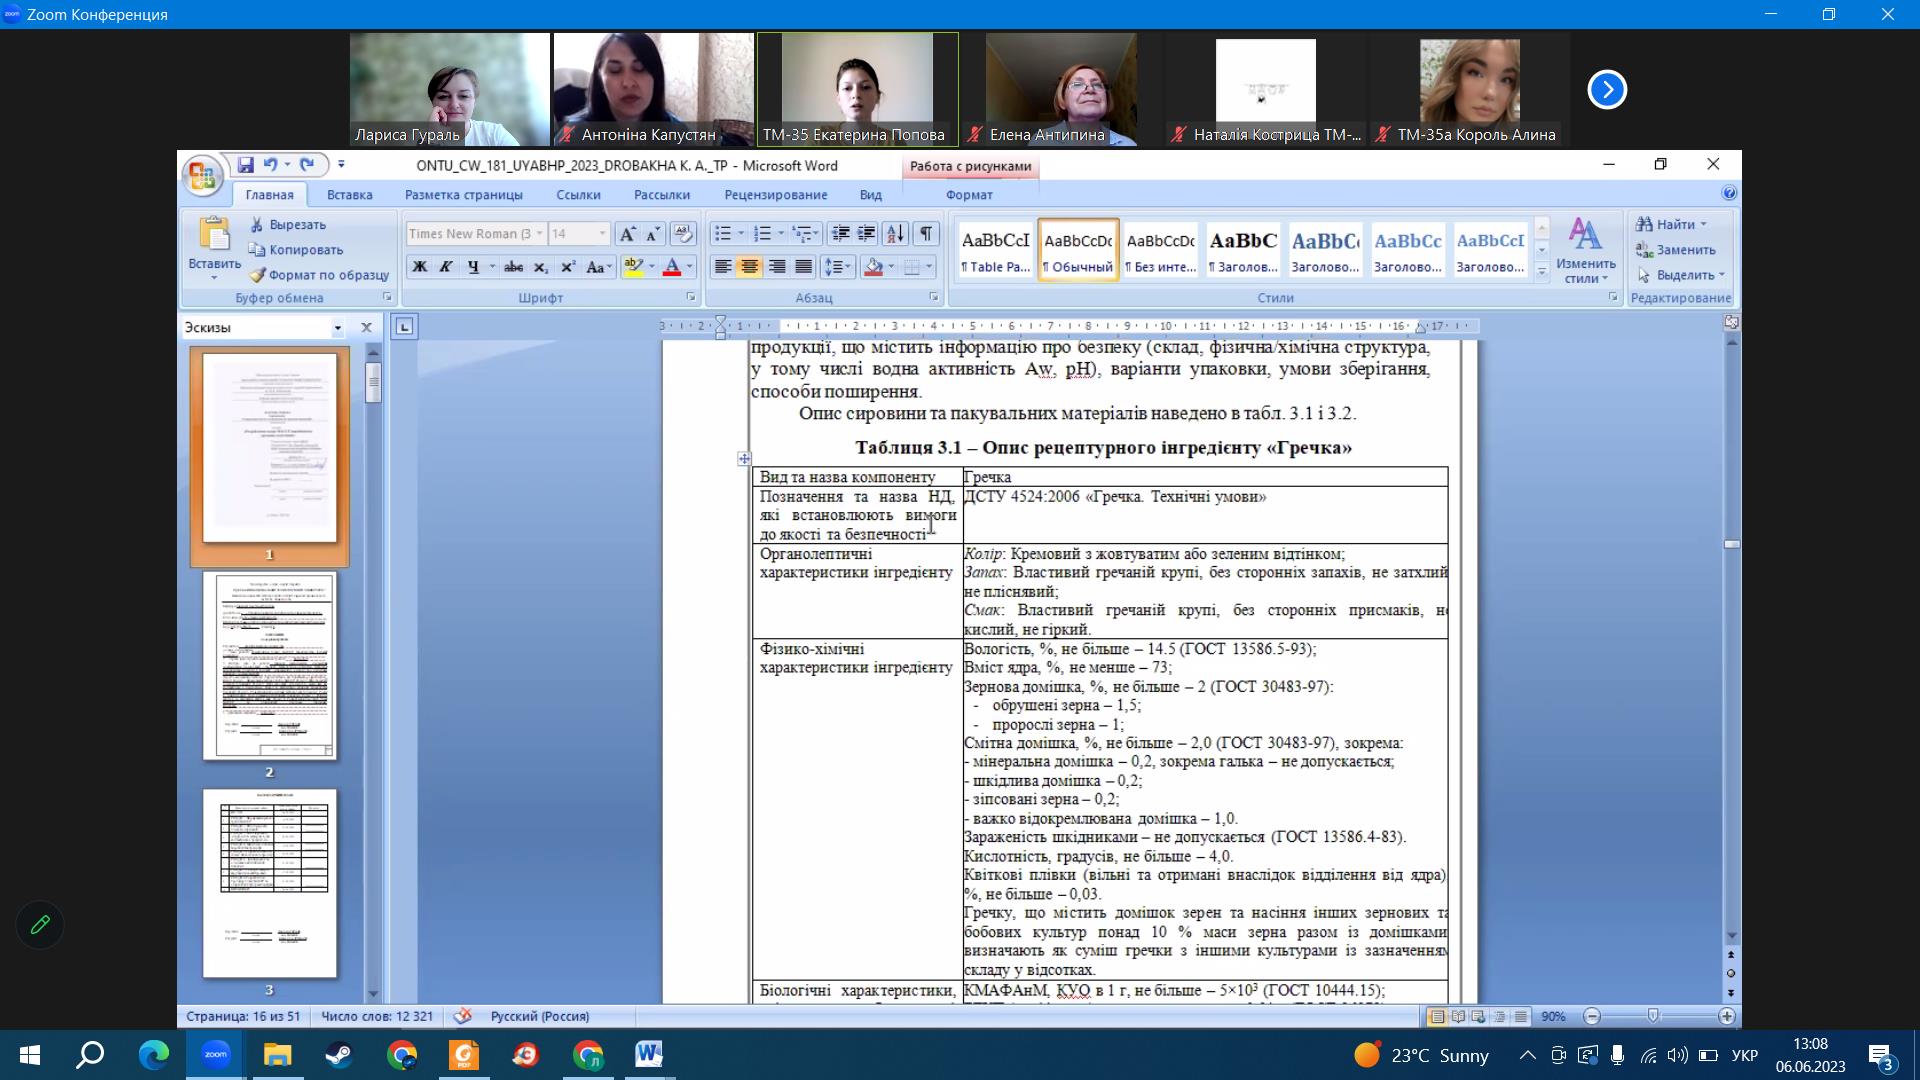Toggle superscript formatting

pos(567,267)
